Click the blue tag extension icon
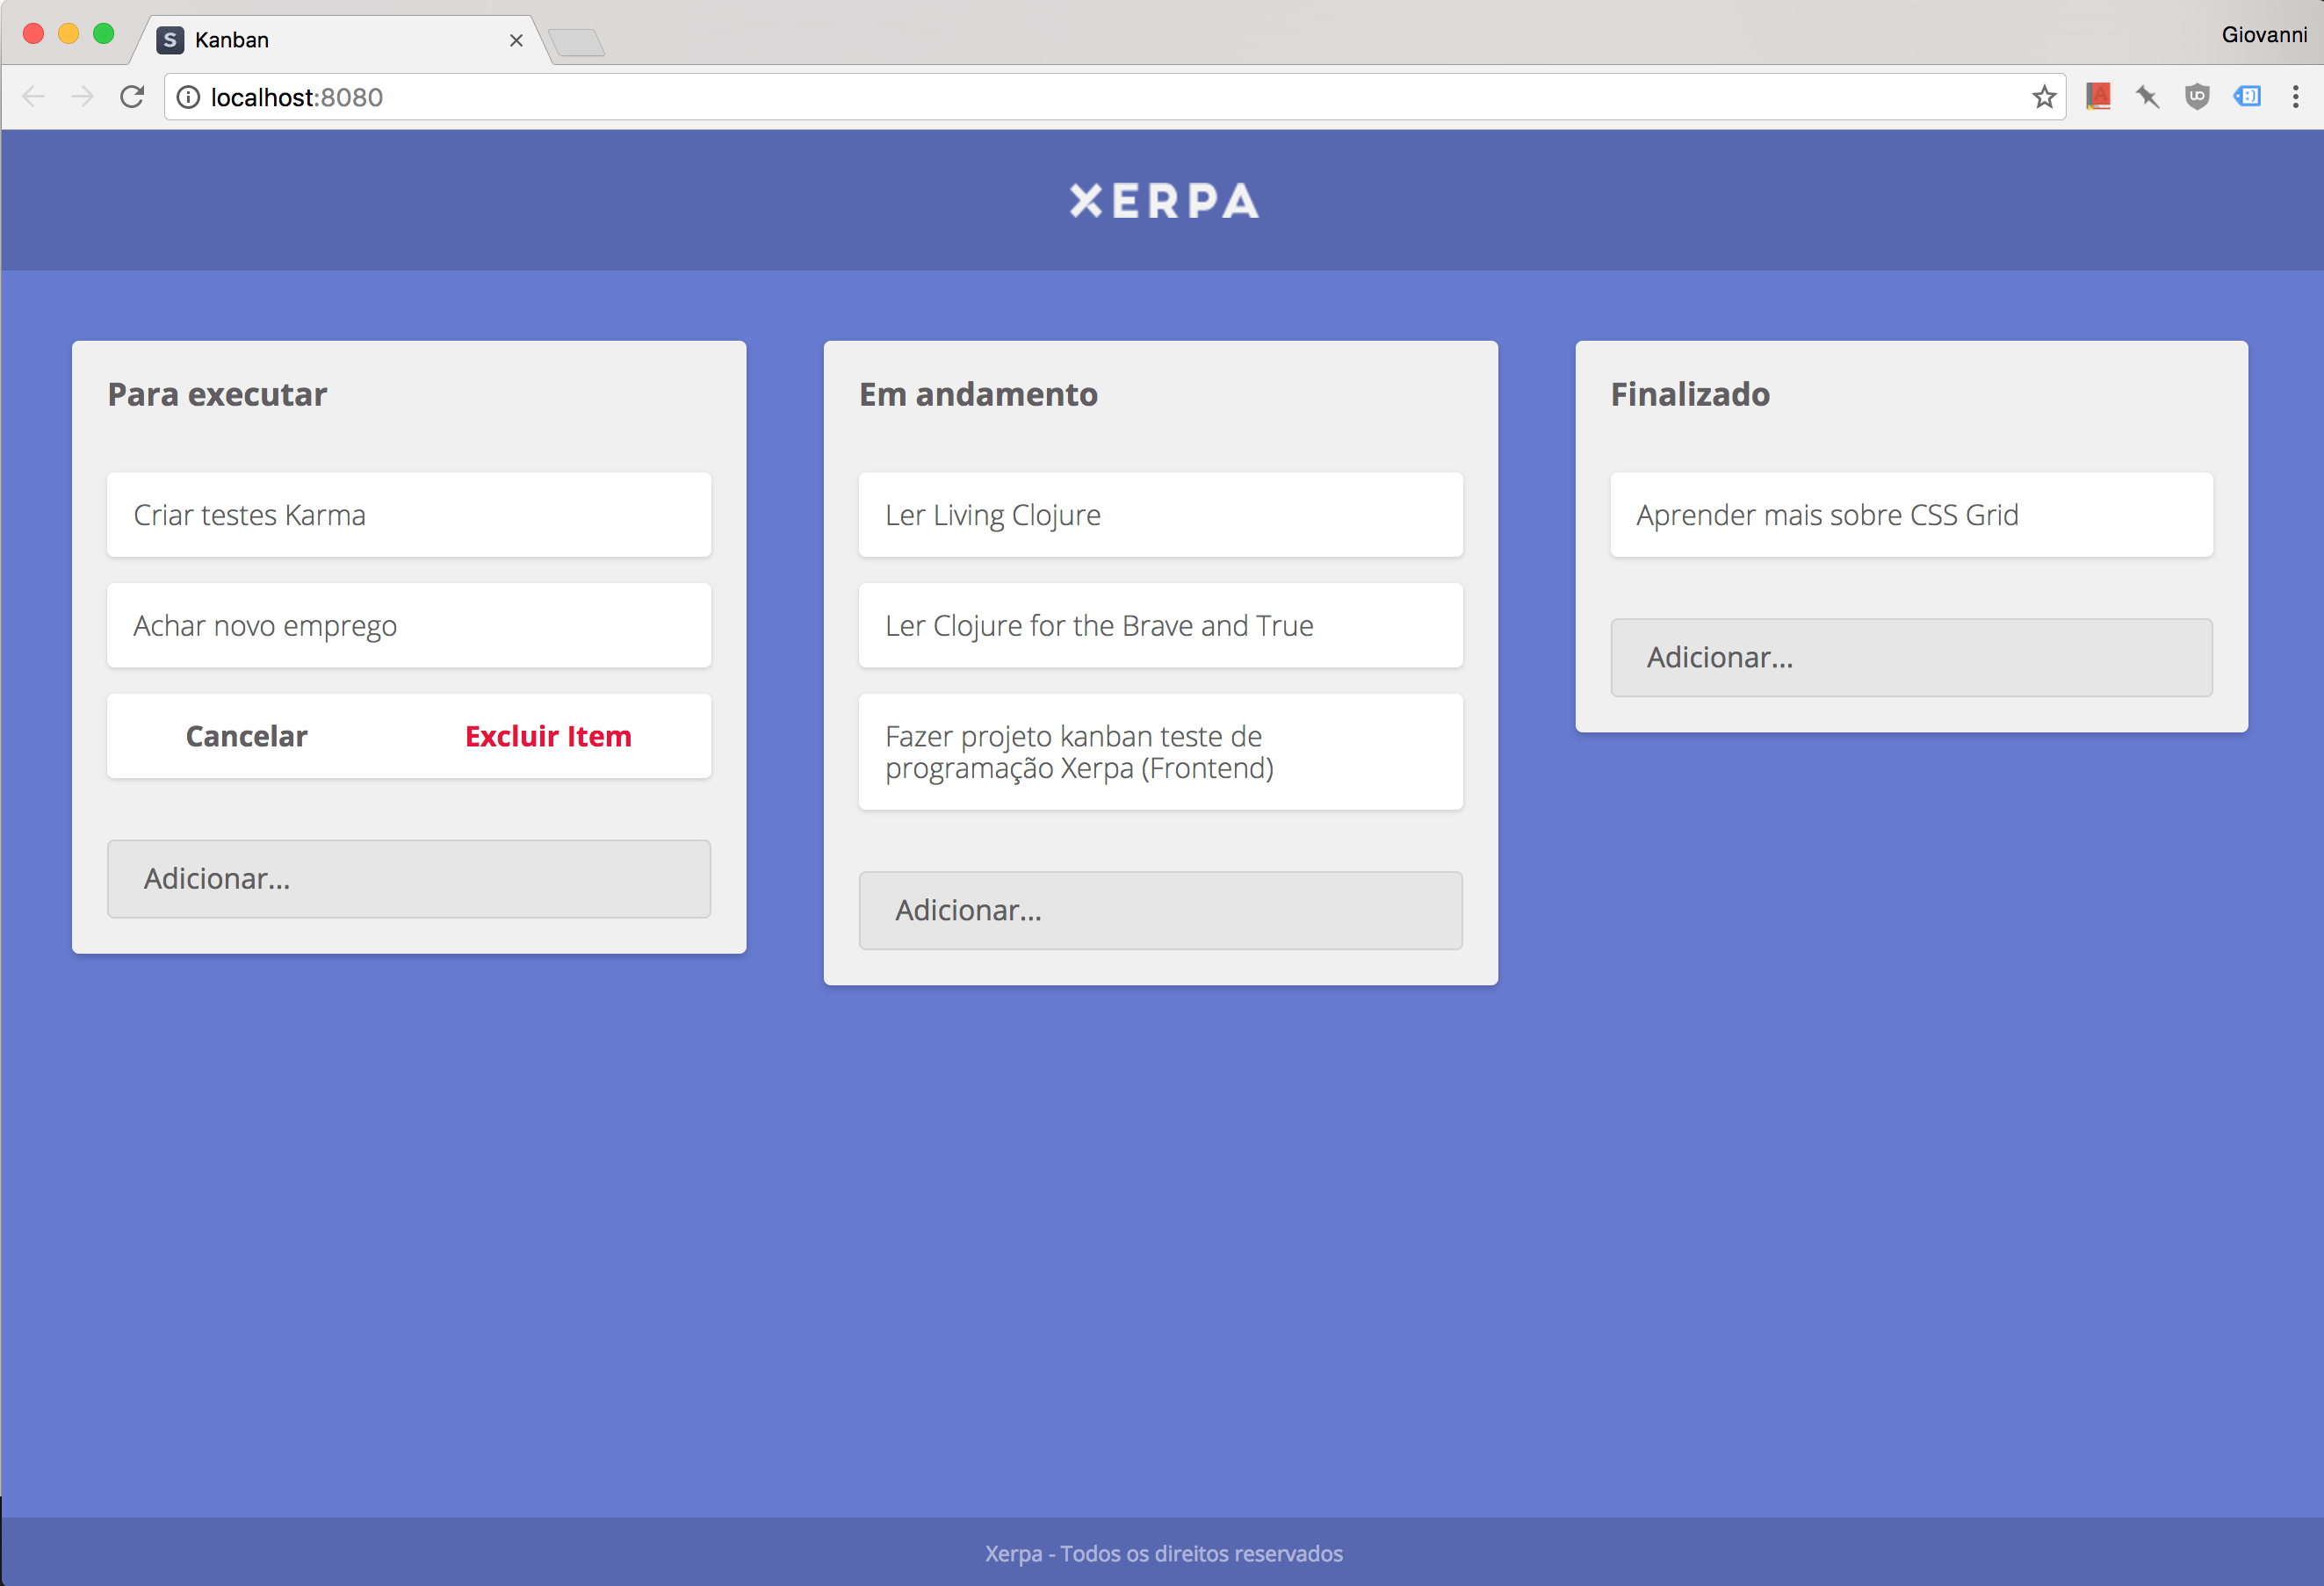The image size is (2324, 1586). (x=2247, y=96)
